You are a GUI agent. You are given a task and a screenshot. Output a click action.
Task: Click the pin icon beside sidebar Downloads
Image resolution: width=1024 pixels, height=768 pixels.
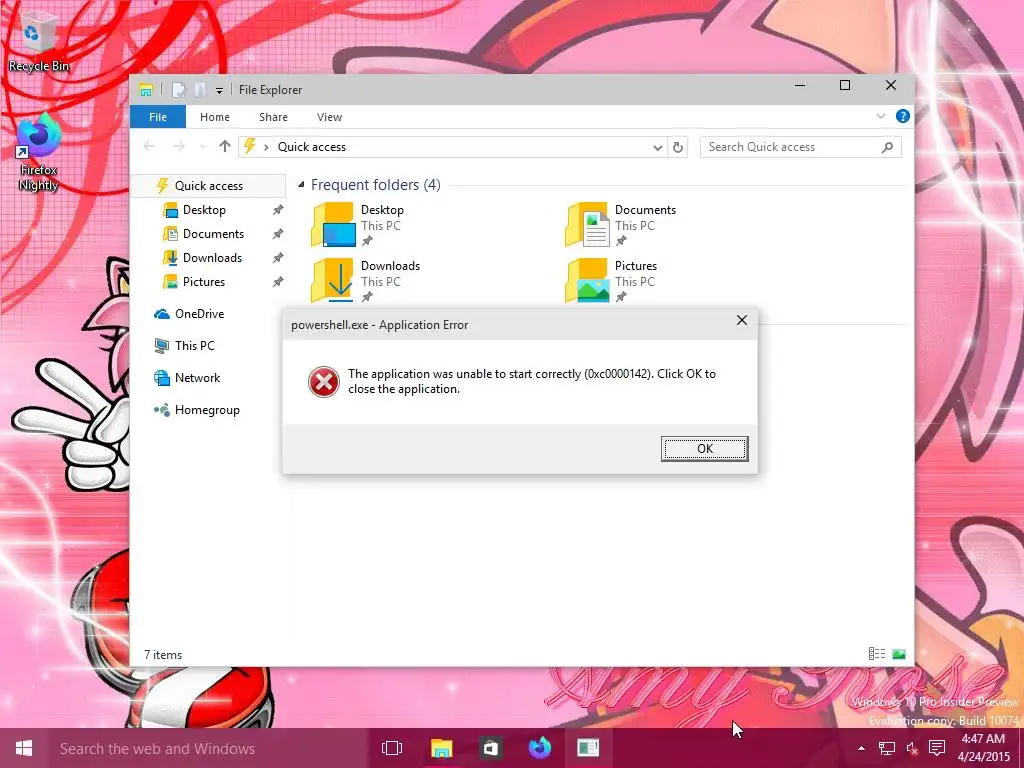[278, 258]
